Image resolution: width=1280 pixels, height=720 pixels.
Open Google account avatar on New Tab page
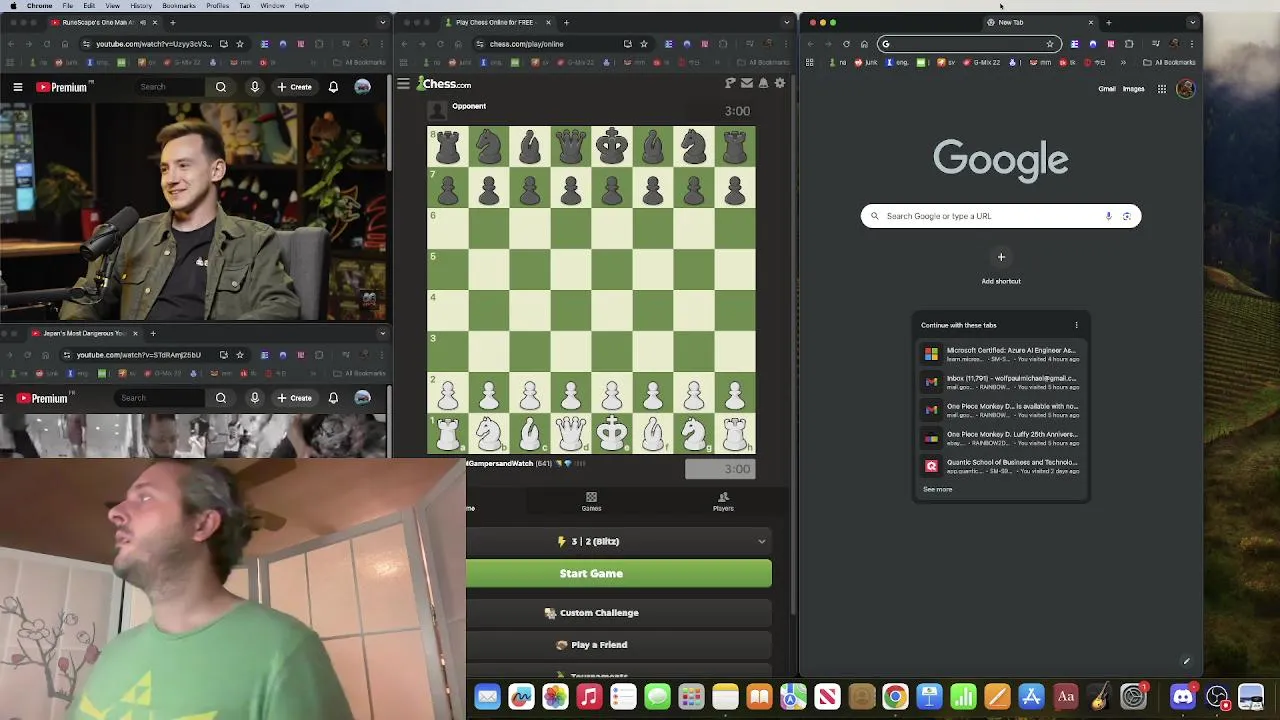(x=1186, y=89)
